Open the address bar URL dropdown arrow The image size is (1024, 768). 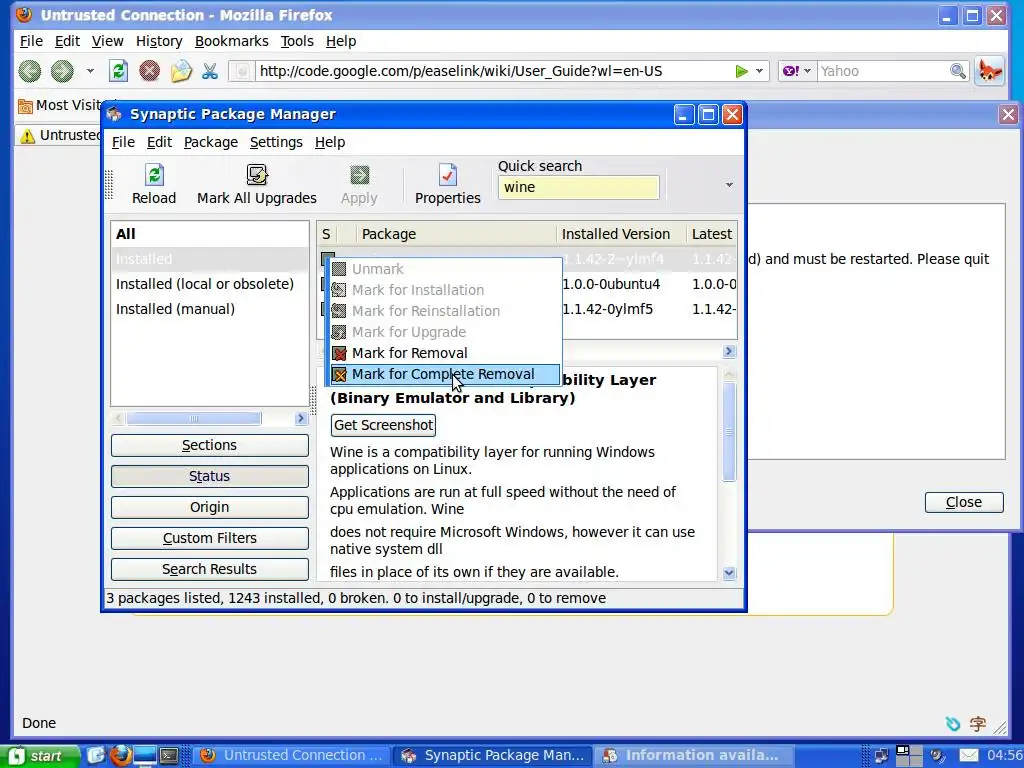click(759, 71)
